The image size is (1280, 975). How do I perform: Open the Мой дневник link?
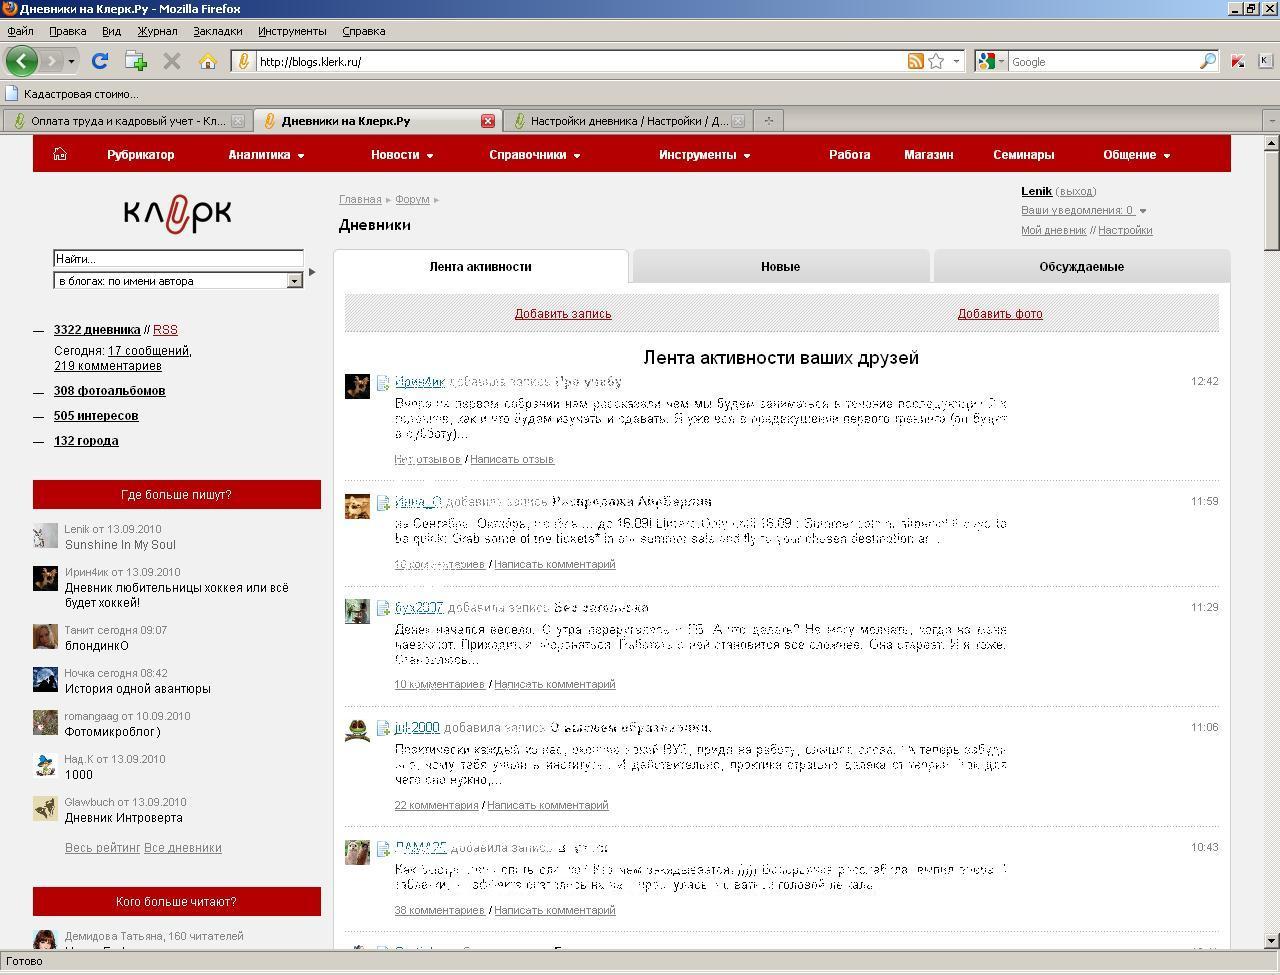(x=1053, y=230)
